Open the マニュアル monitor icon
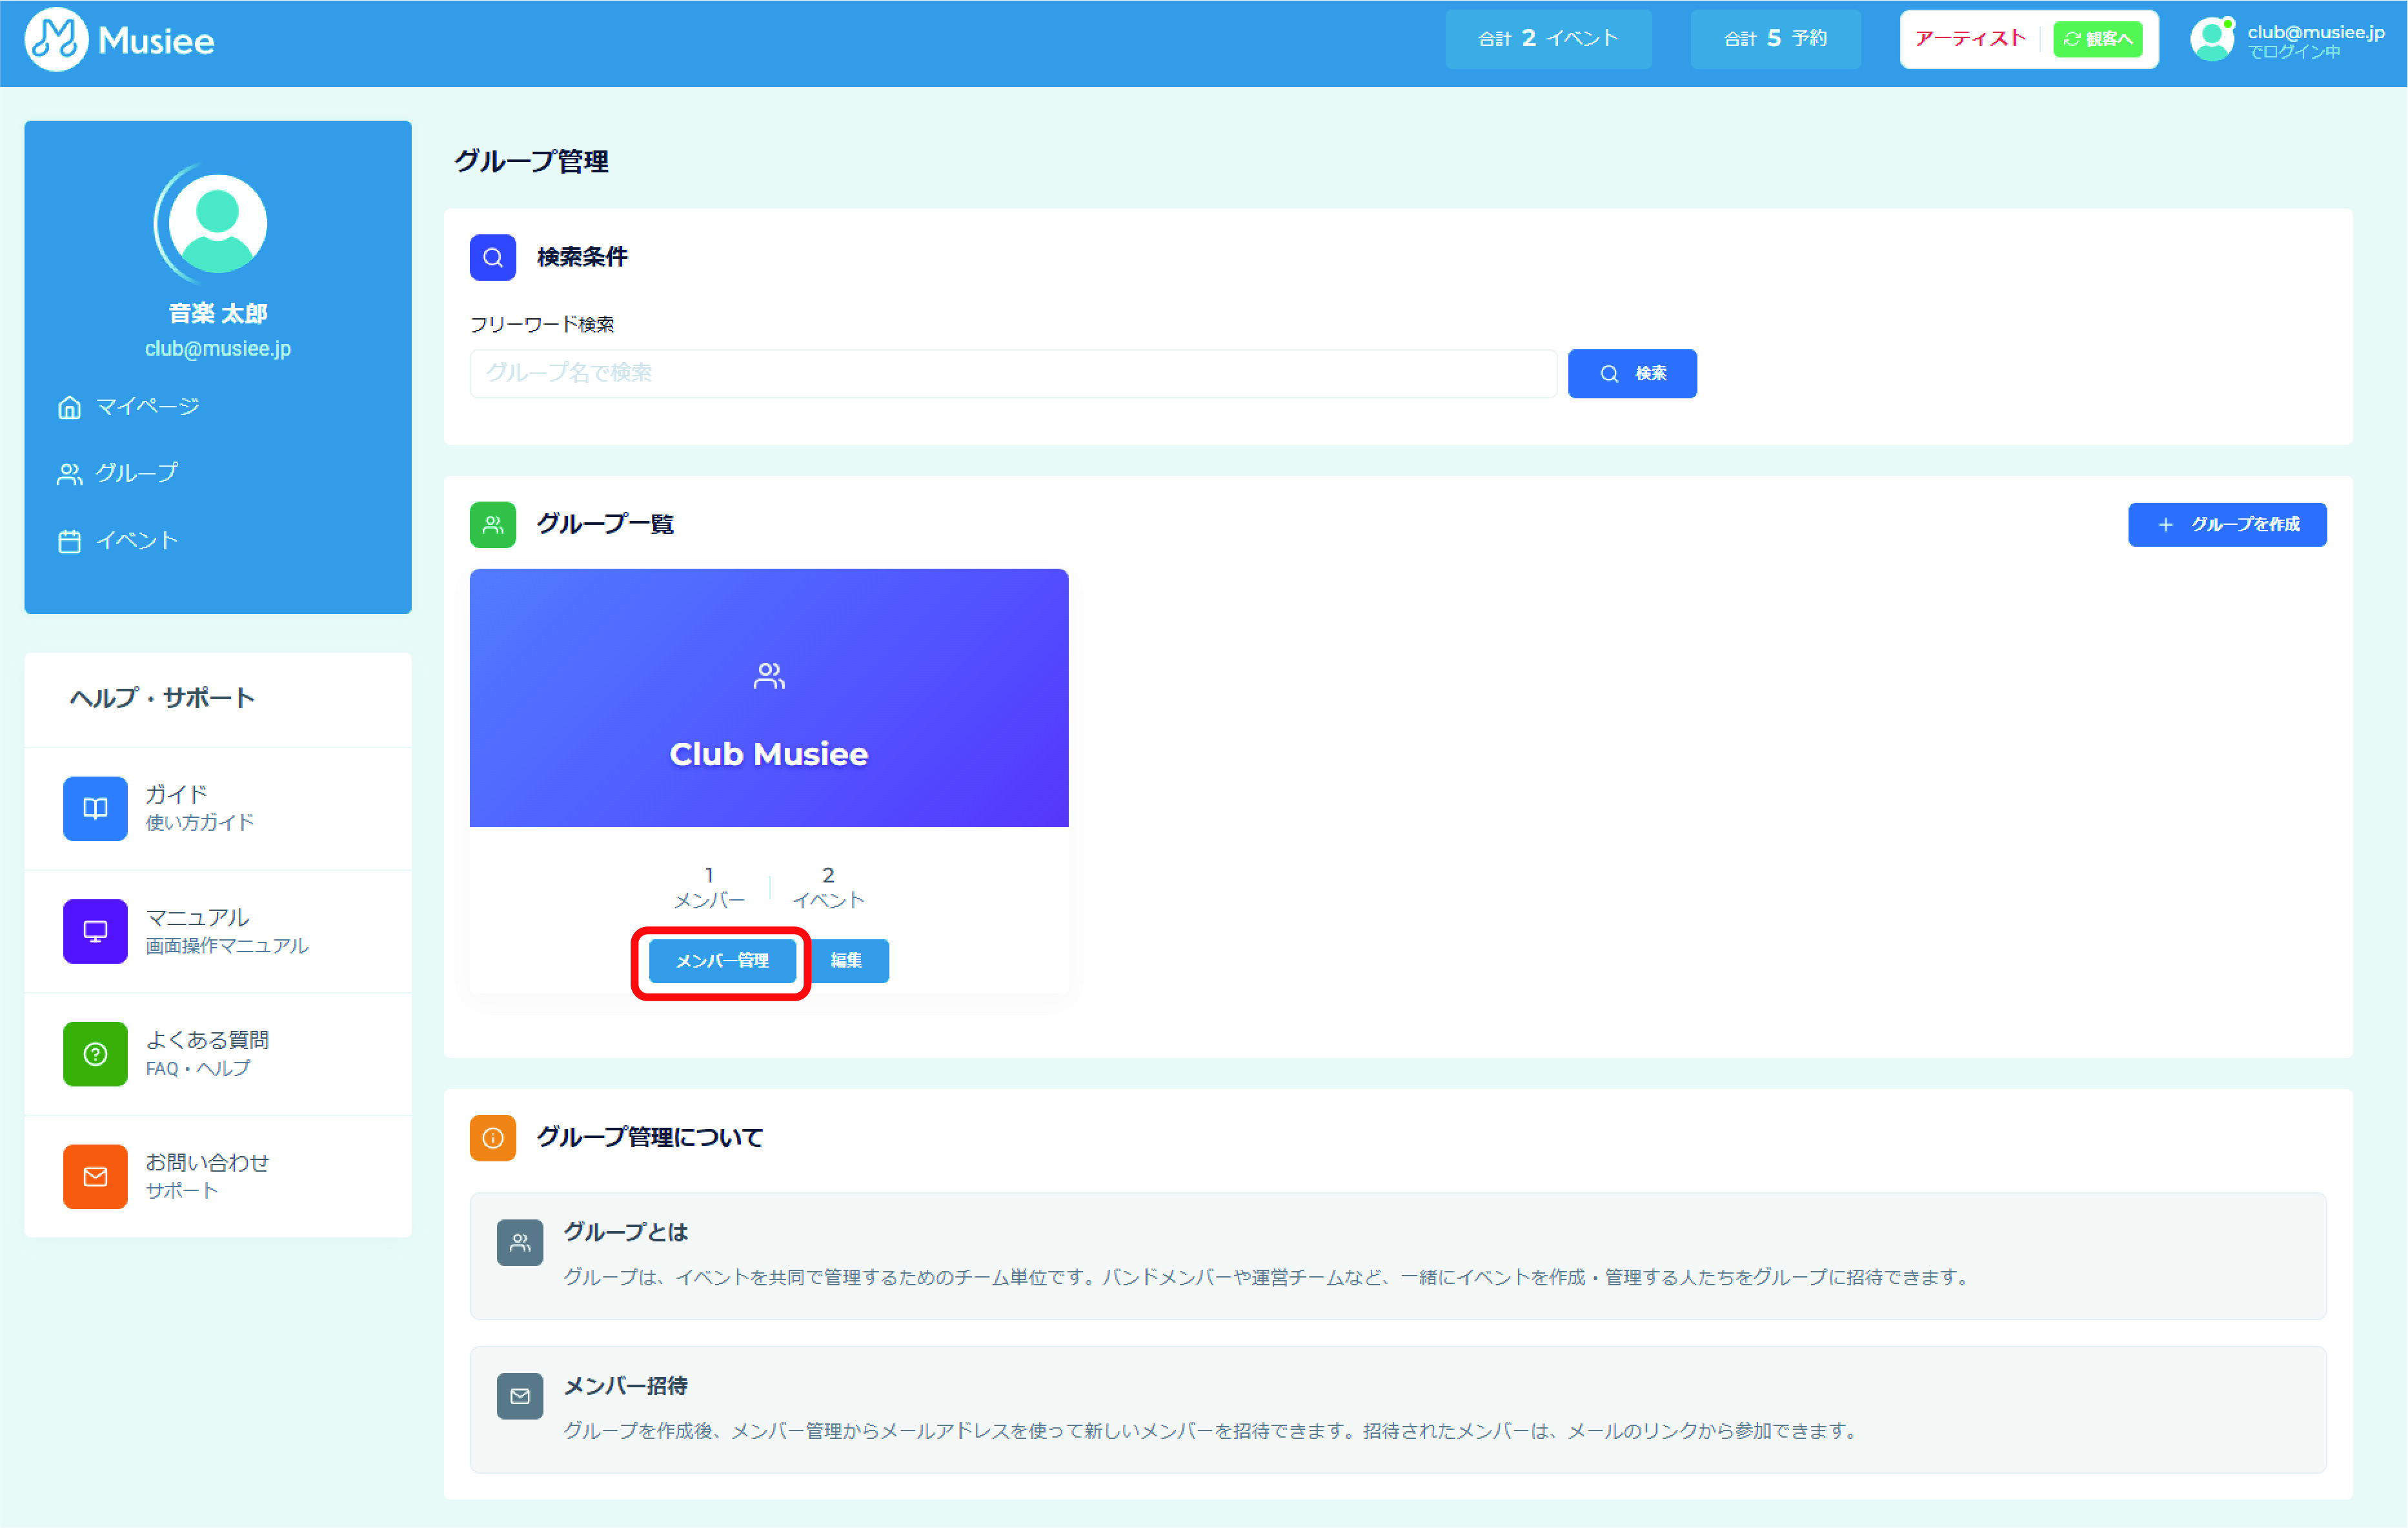2408x1528 pixels. [95, 931]
